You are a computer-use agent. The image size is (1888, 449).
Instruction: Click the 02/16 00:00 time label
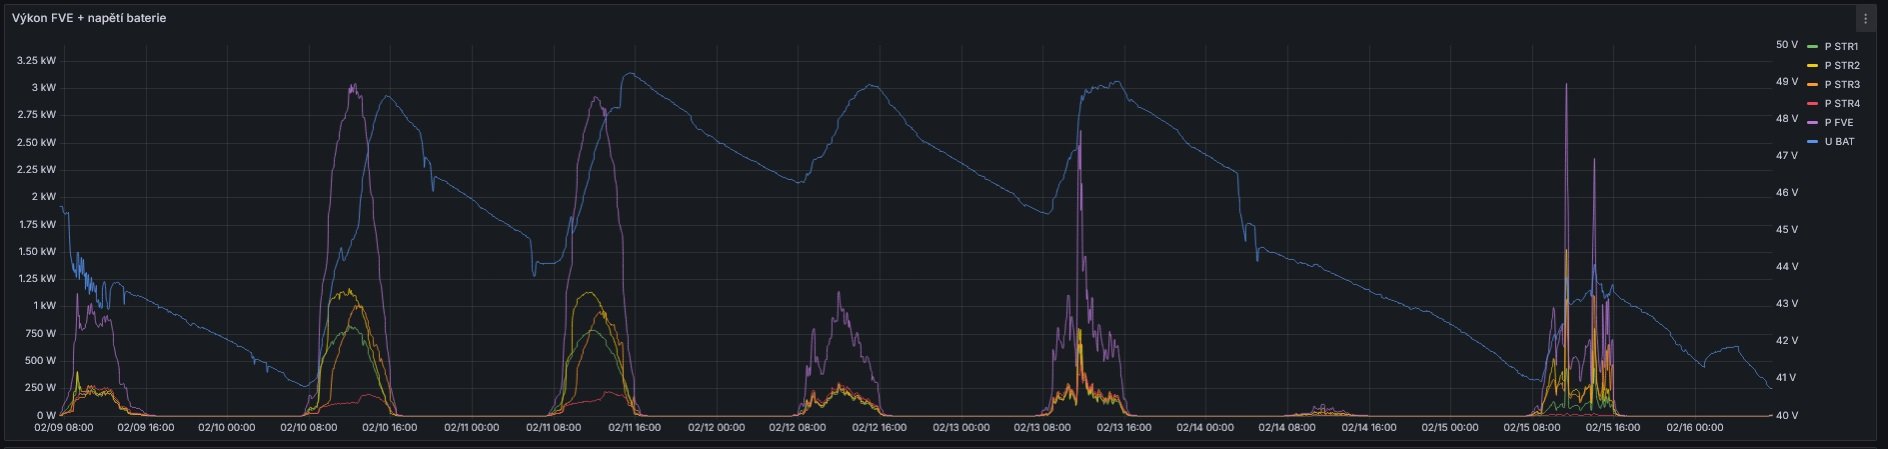[x=1695, y=428]
